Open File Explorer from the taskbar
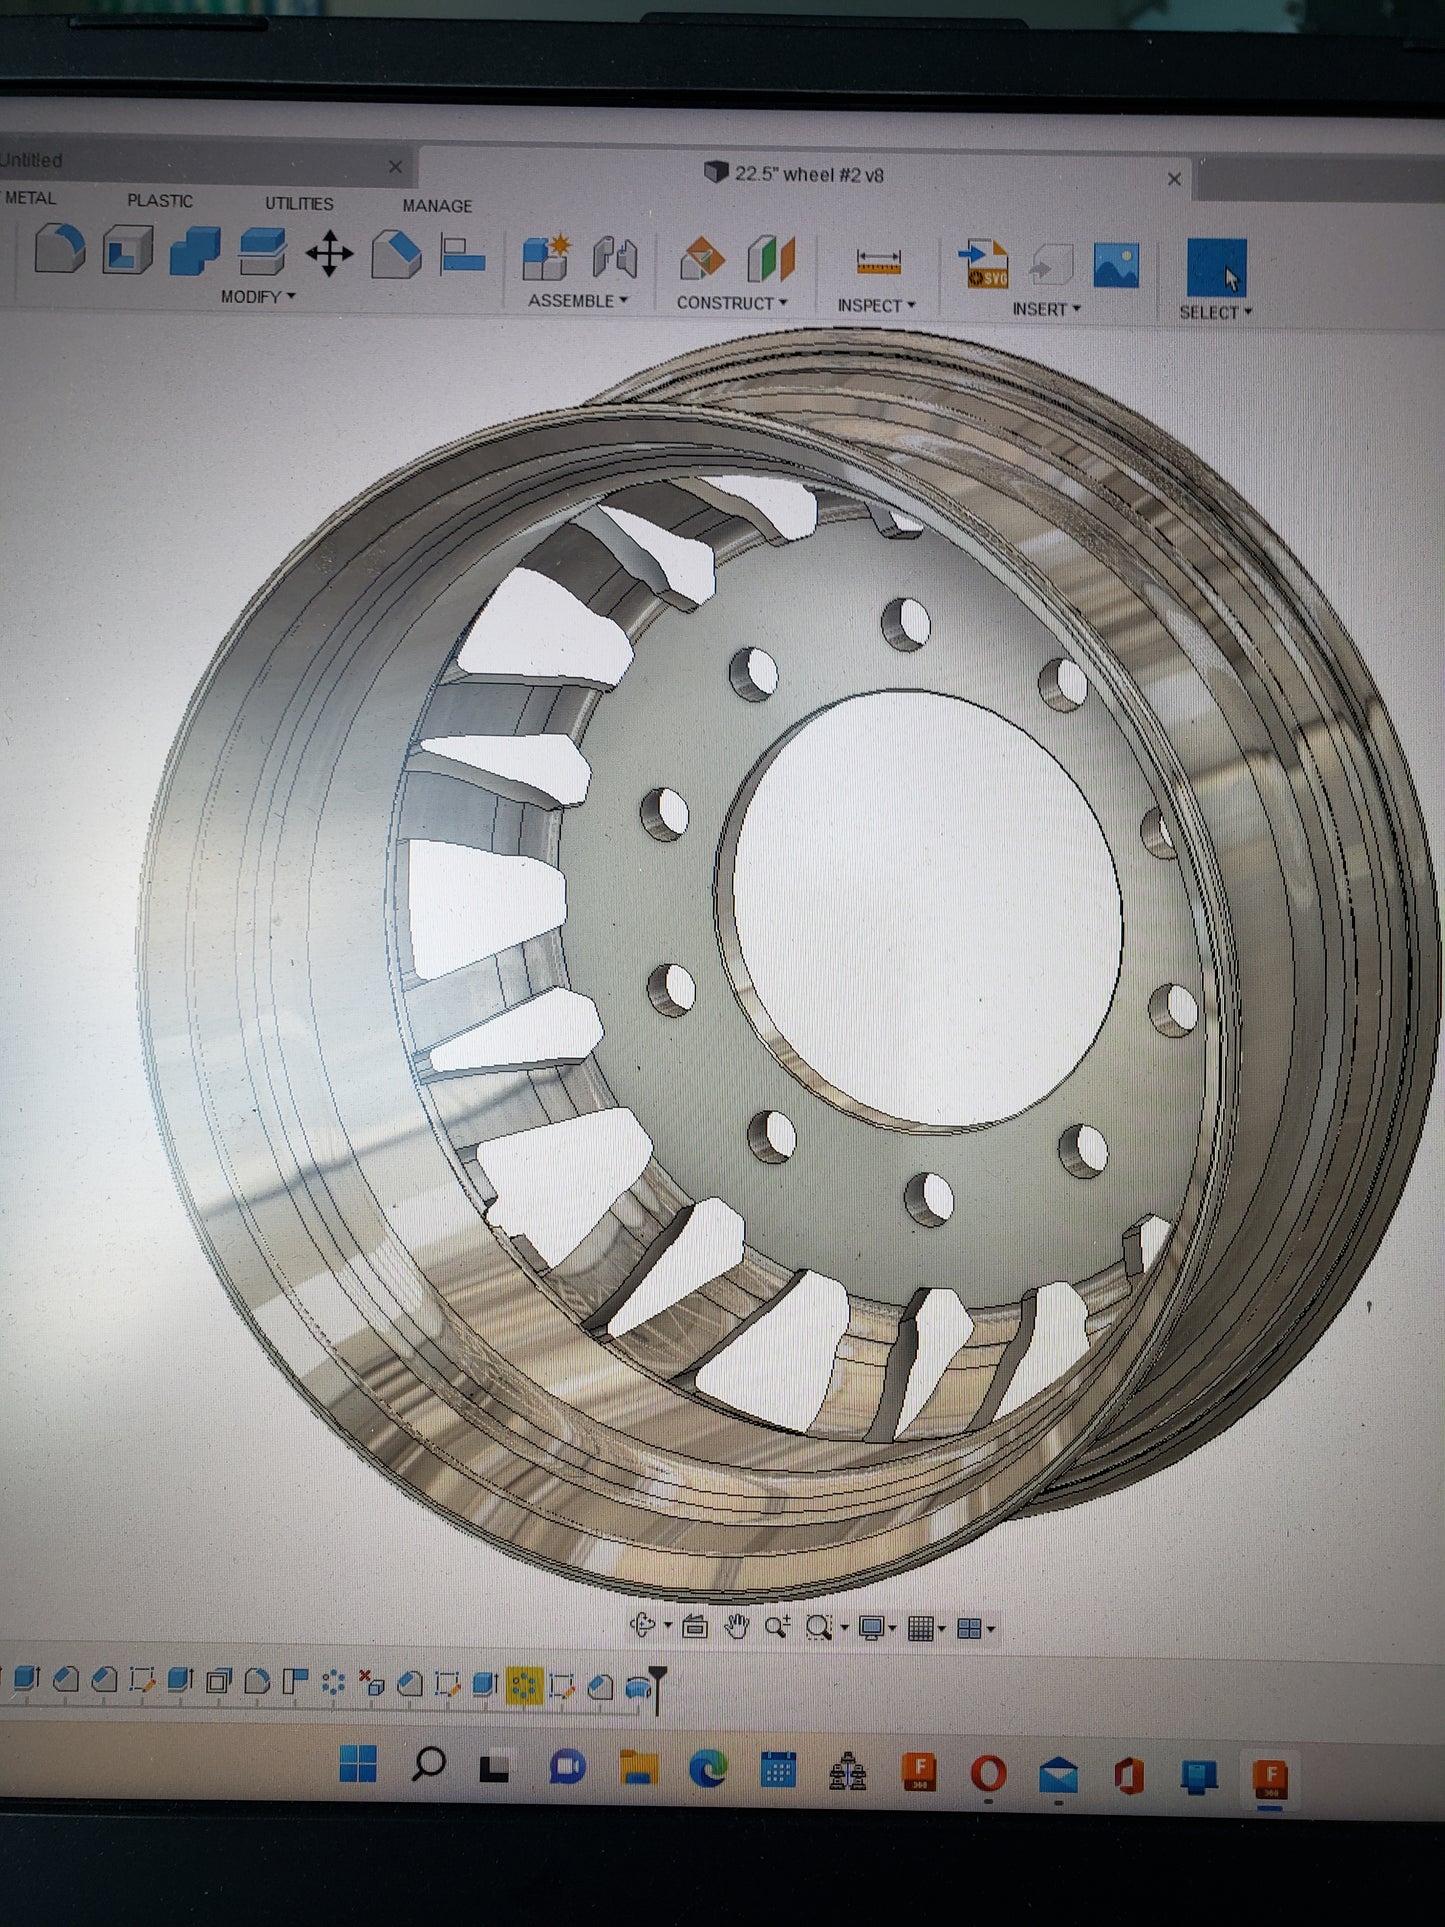Viewport: 1445px width, 1927px height. point(638,1768)
